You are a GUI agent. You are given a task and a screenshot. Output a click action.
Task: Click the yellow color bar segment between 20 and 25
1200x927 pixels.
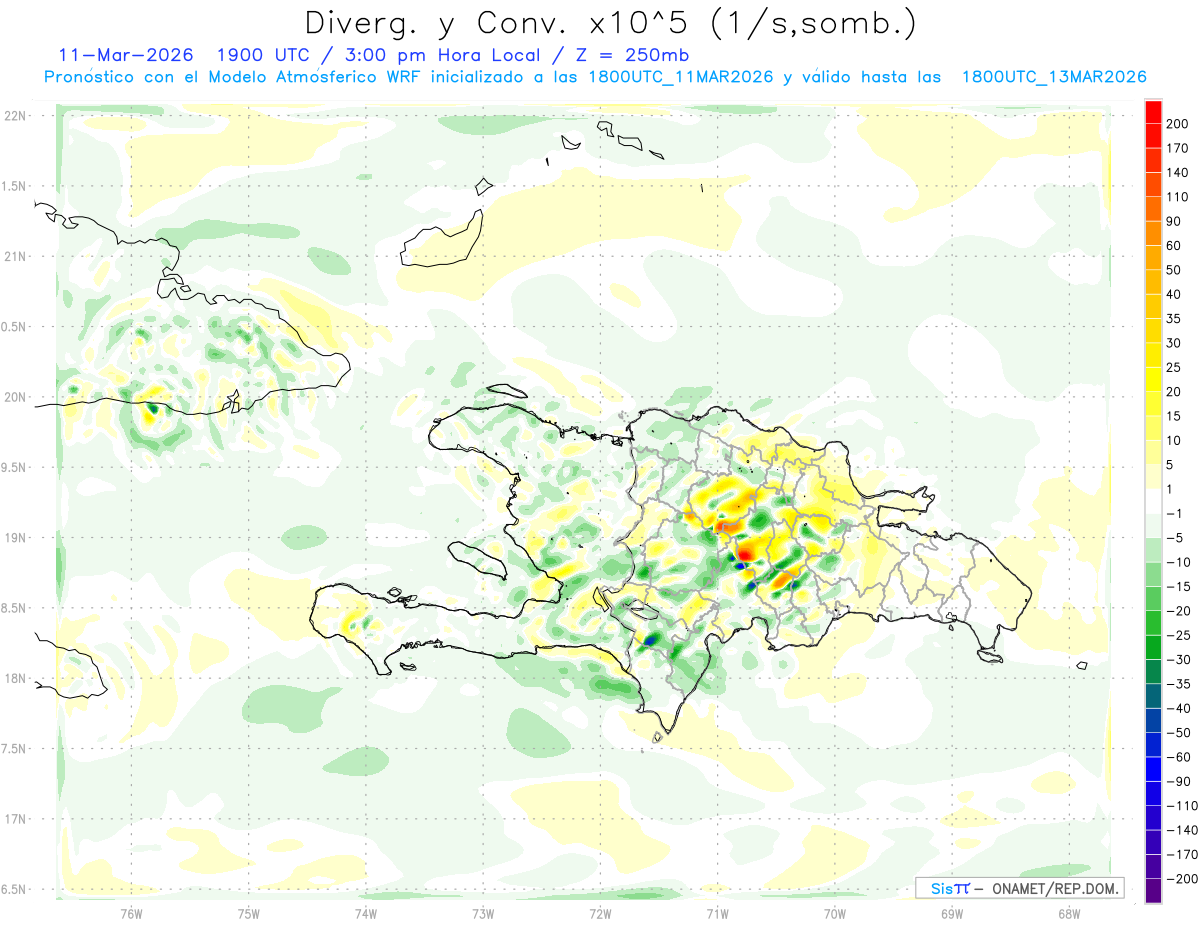point(1154,380)
